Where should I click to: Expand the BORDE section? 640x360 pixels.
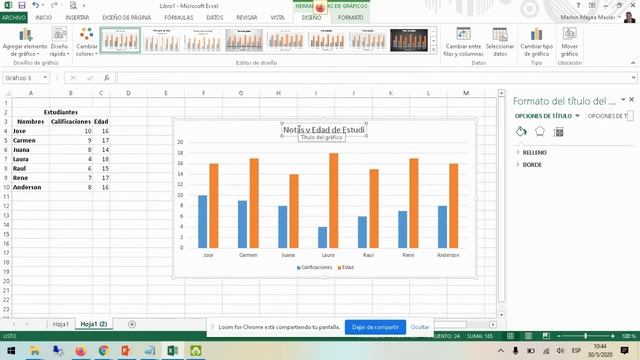click(529, 164)
